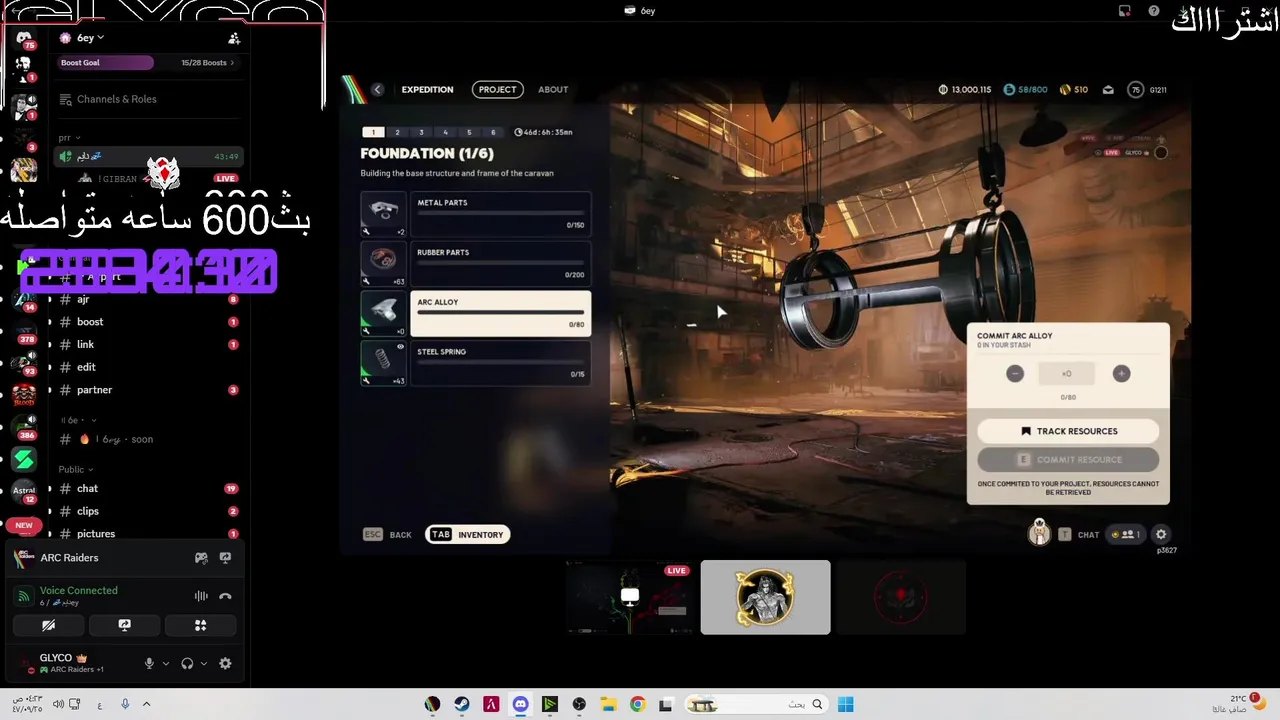The height and width of the screenshot is (720, 1280).
Task: Select the Arc Alloy resource row
Action: [x=501, y=313]
